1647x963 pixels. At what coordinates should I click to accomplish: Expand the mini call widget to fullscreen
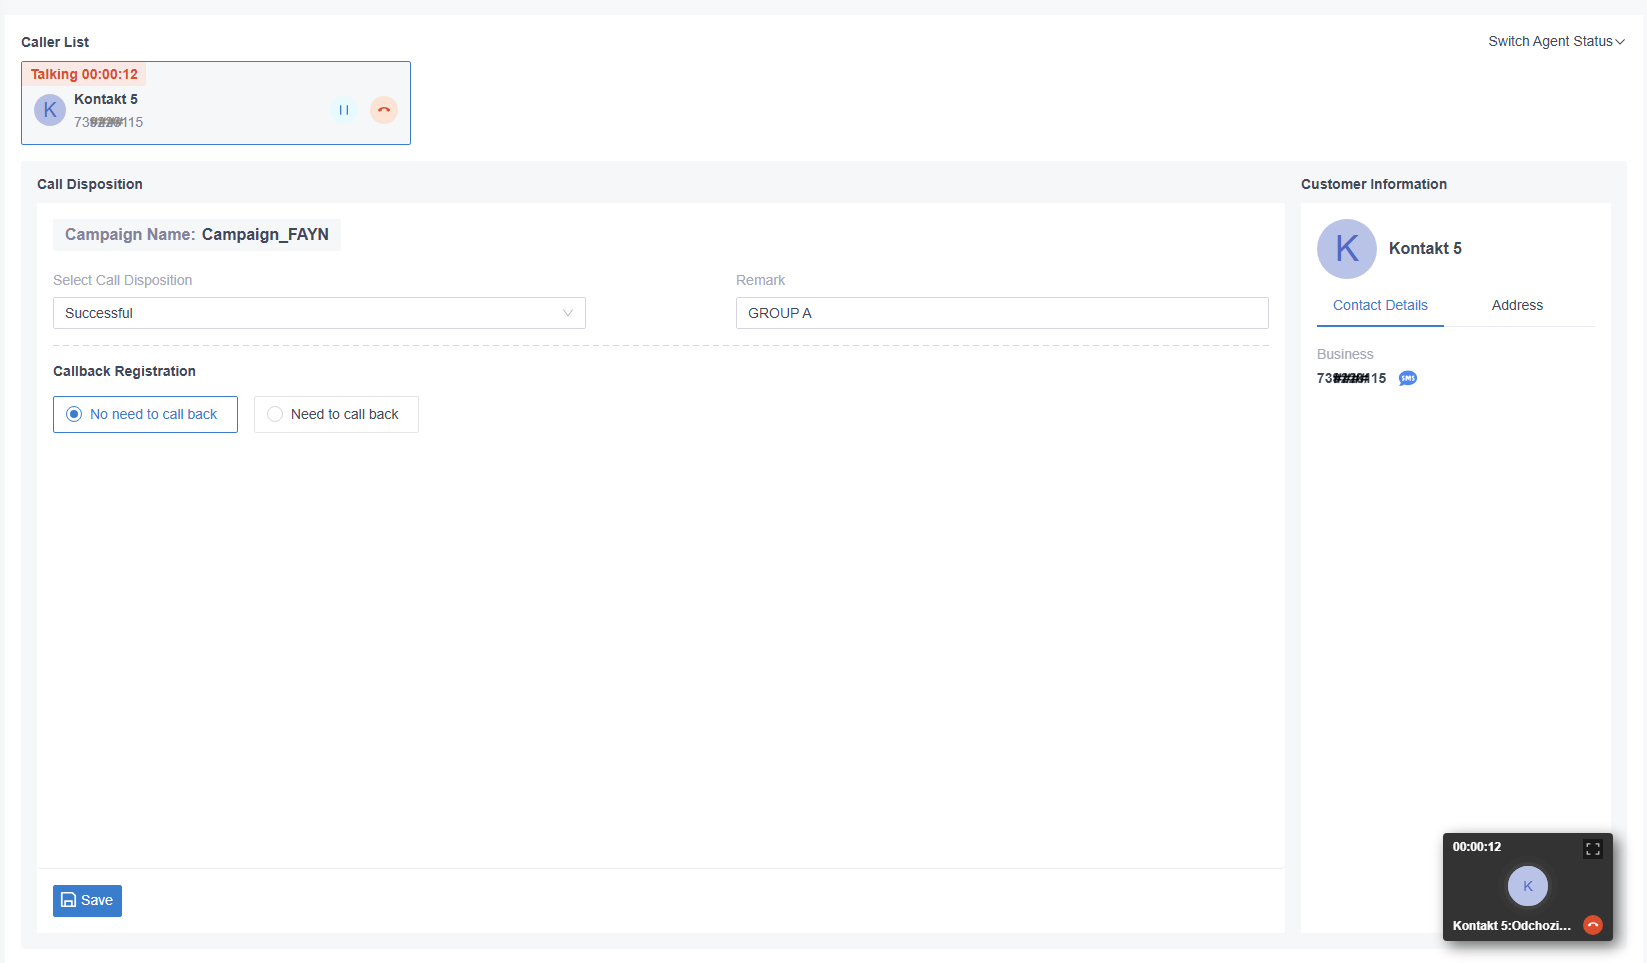(x=1593, y=849)
